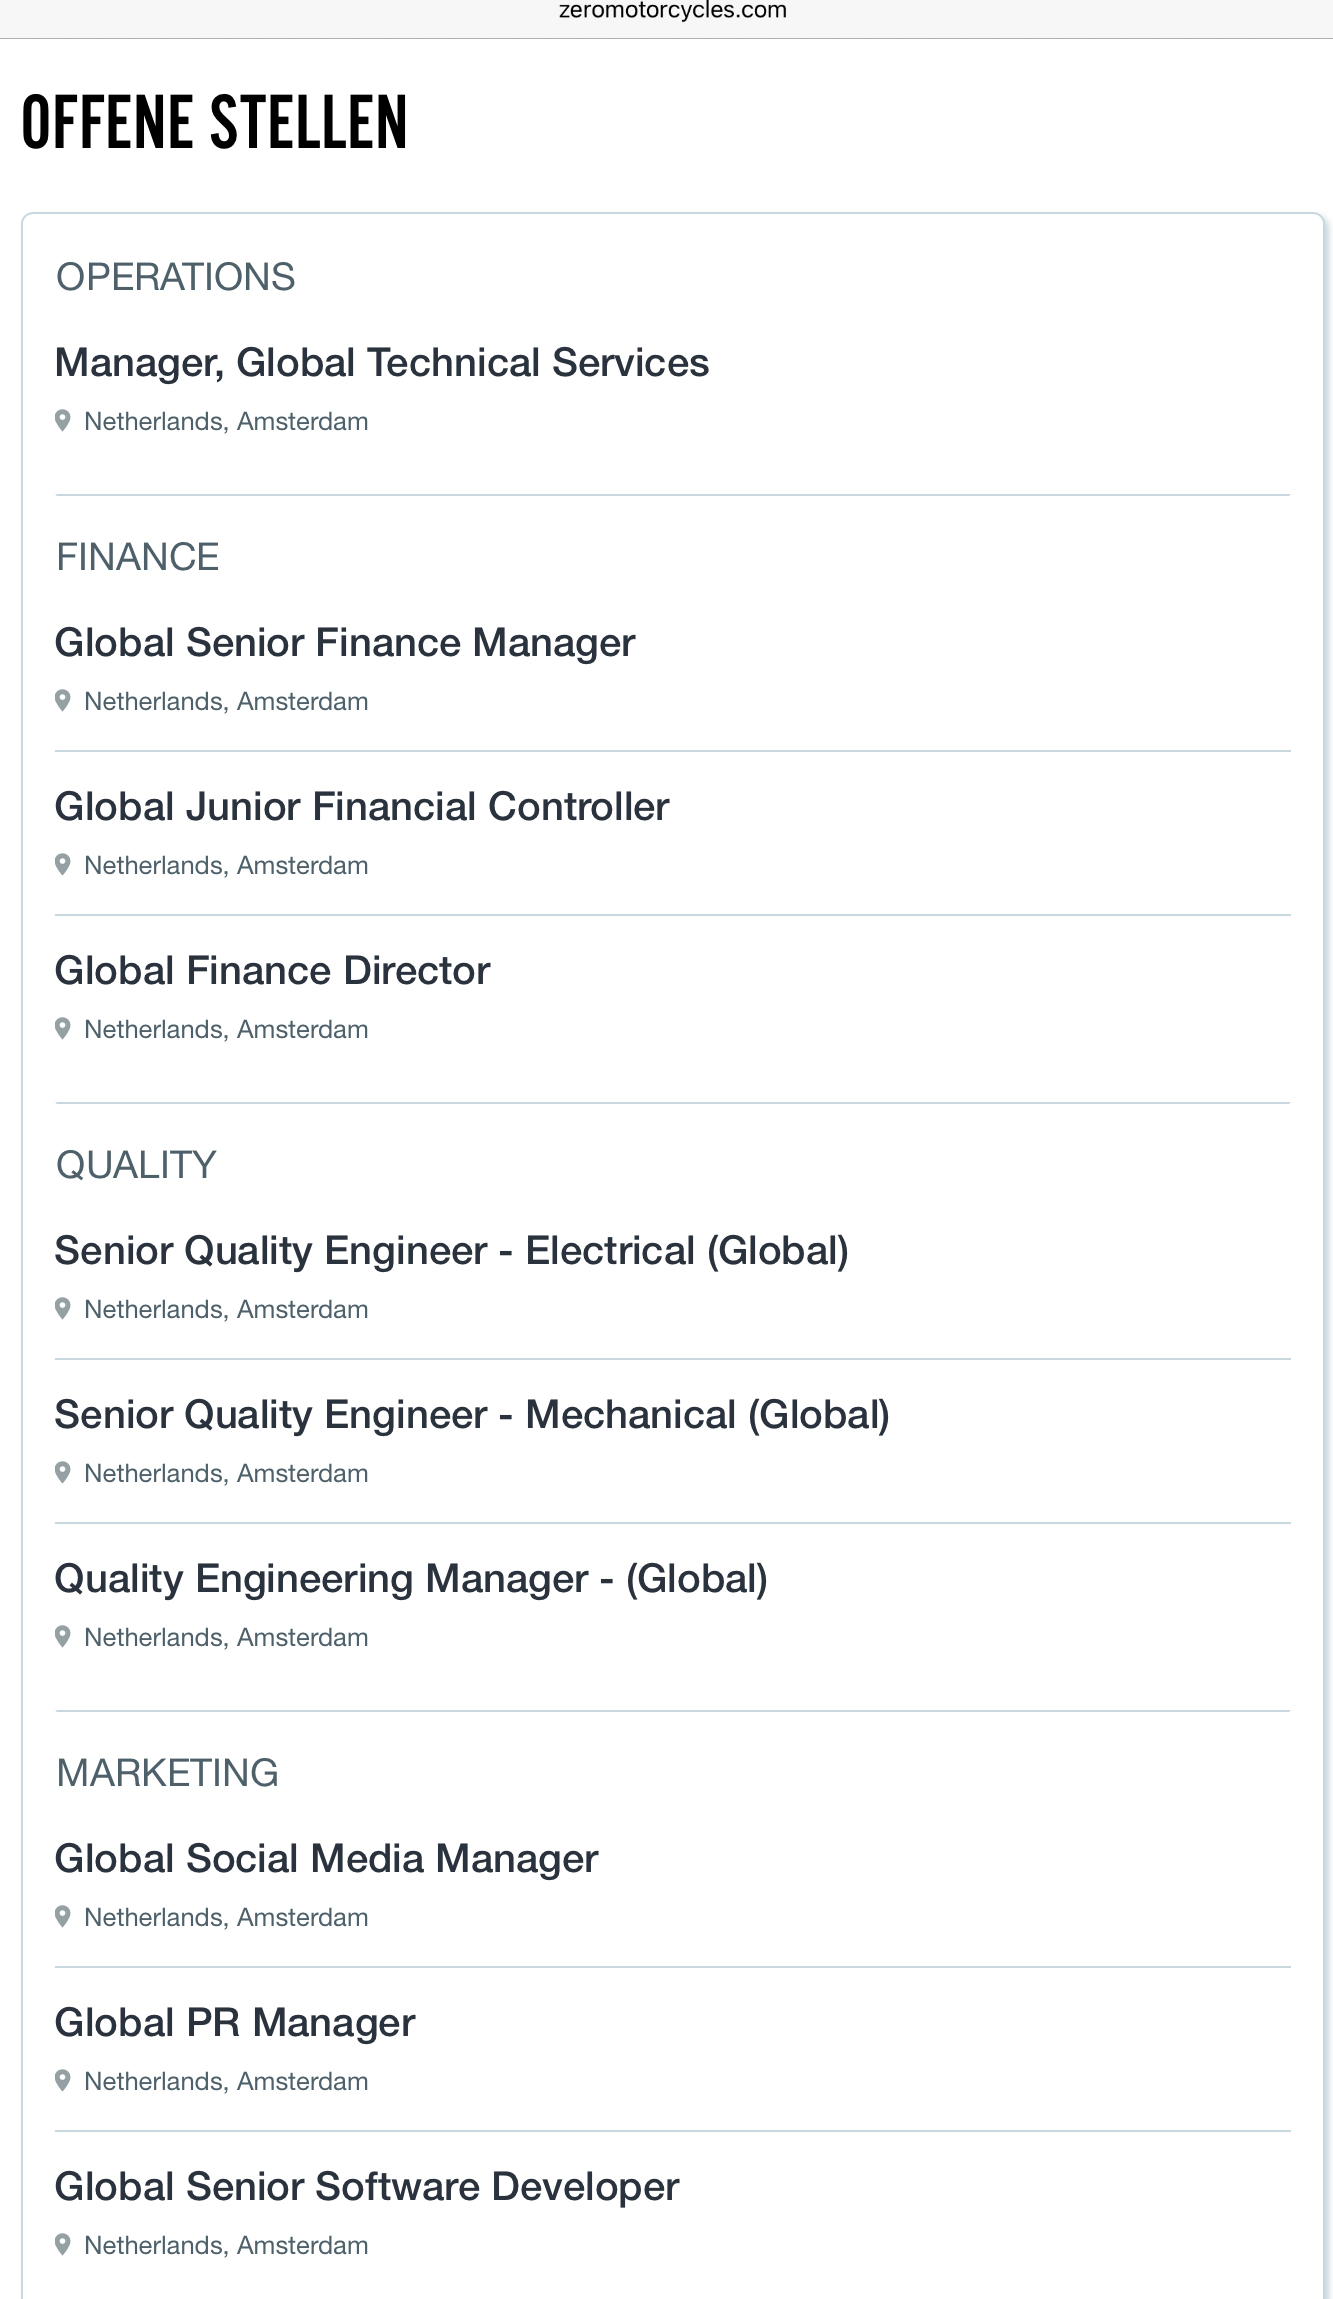Open Quality Engineering Manager - (Global) listing
The width and height of the screenshot is (1333, 2299).
pos(410,1579)
